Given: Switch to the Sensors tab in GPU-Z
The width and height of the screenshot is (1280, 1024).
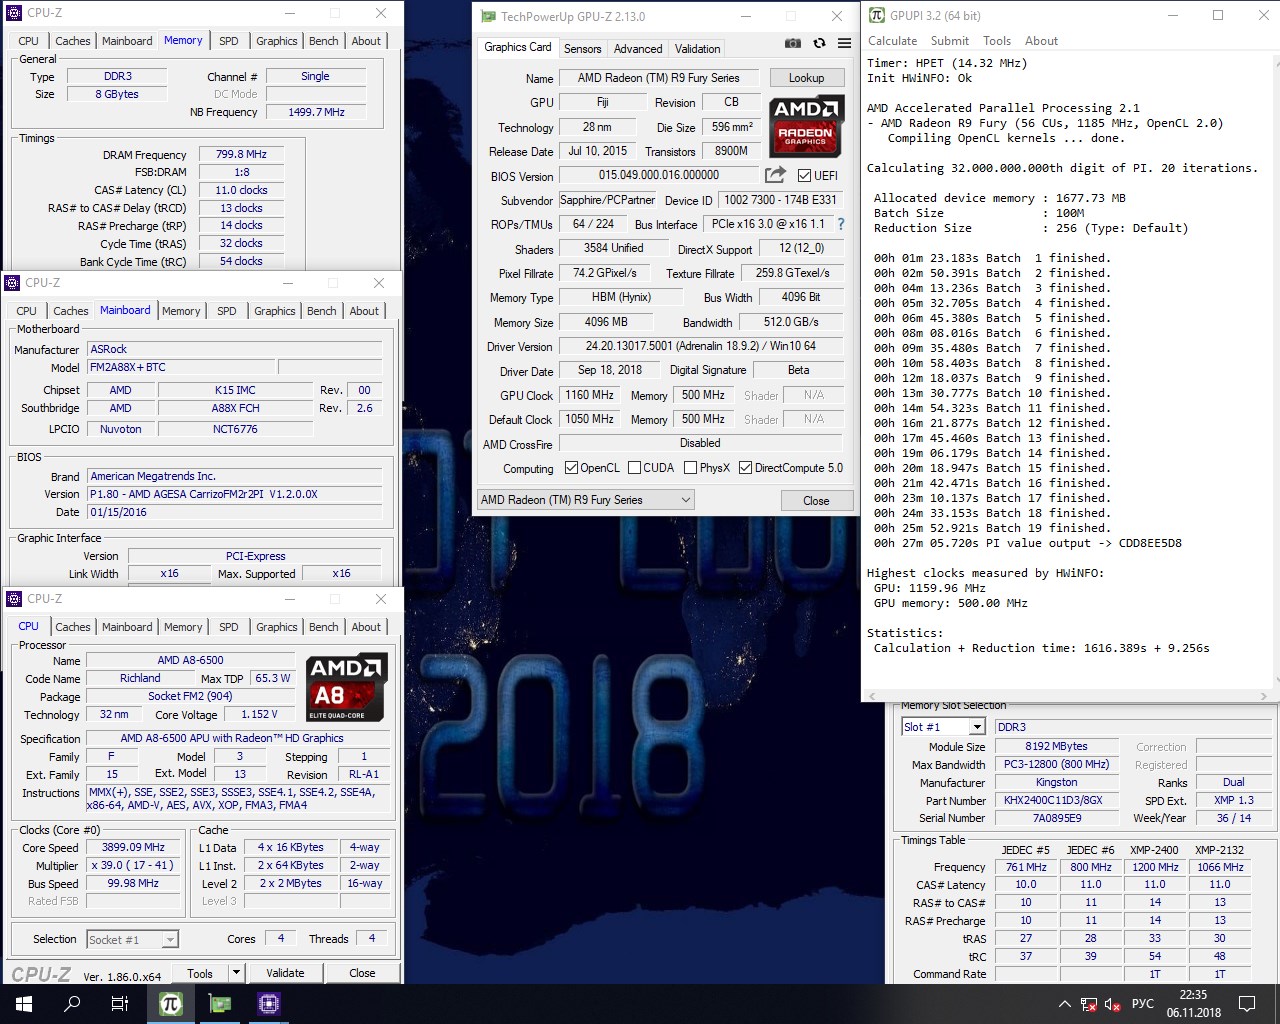Looking at the screenshot, I should pyautogui.click(x=583, y=48).
